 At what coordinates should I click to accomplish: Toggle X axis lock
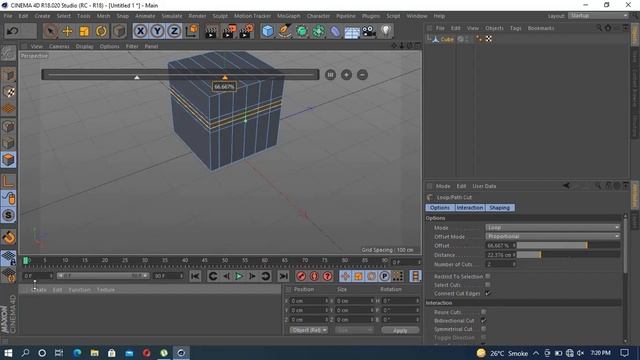click(140, 31)
